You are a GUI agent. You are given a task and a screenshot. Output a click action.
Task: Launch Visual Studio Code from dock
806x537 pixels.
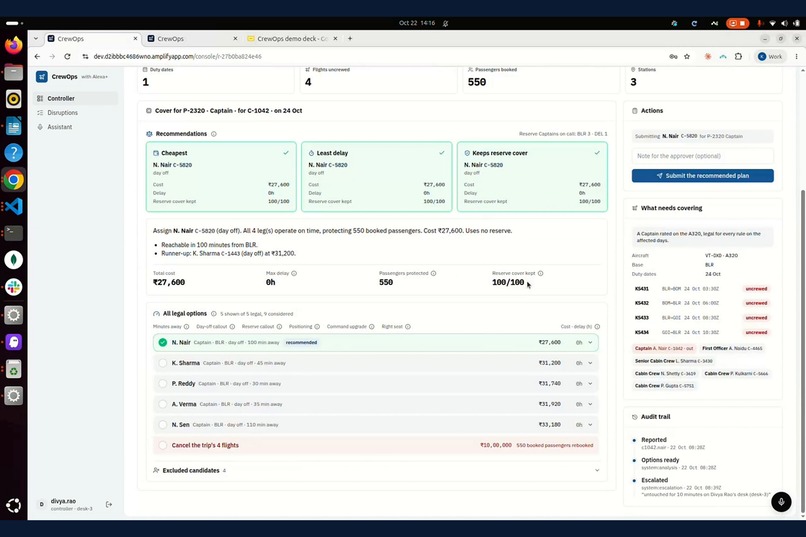click(14, 206)
